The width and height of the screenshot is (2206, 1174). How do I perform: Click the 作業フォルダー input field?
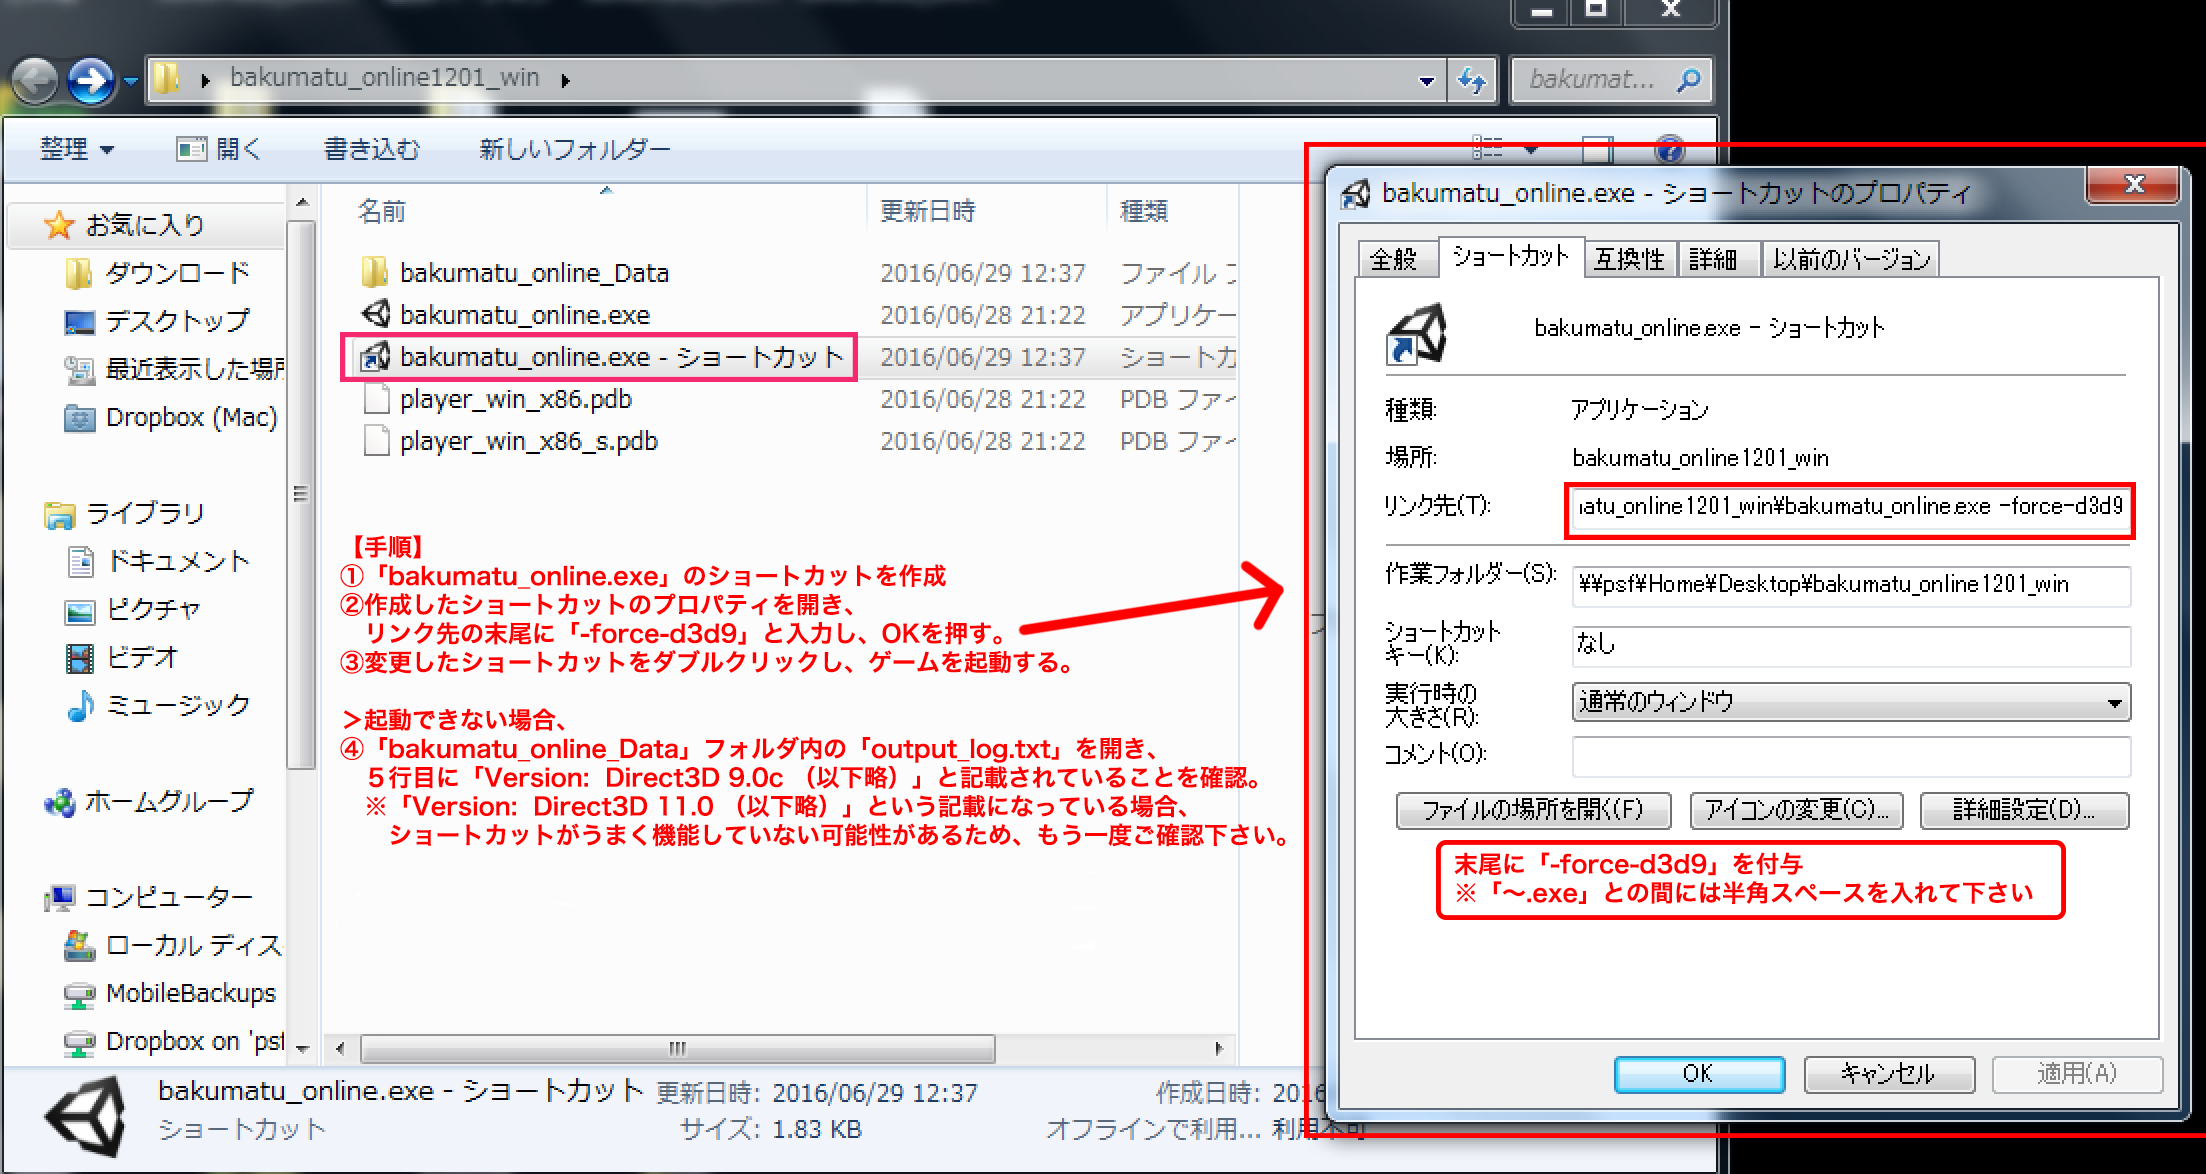tap(1851, 585)
